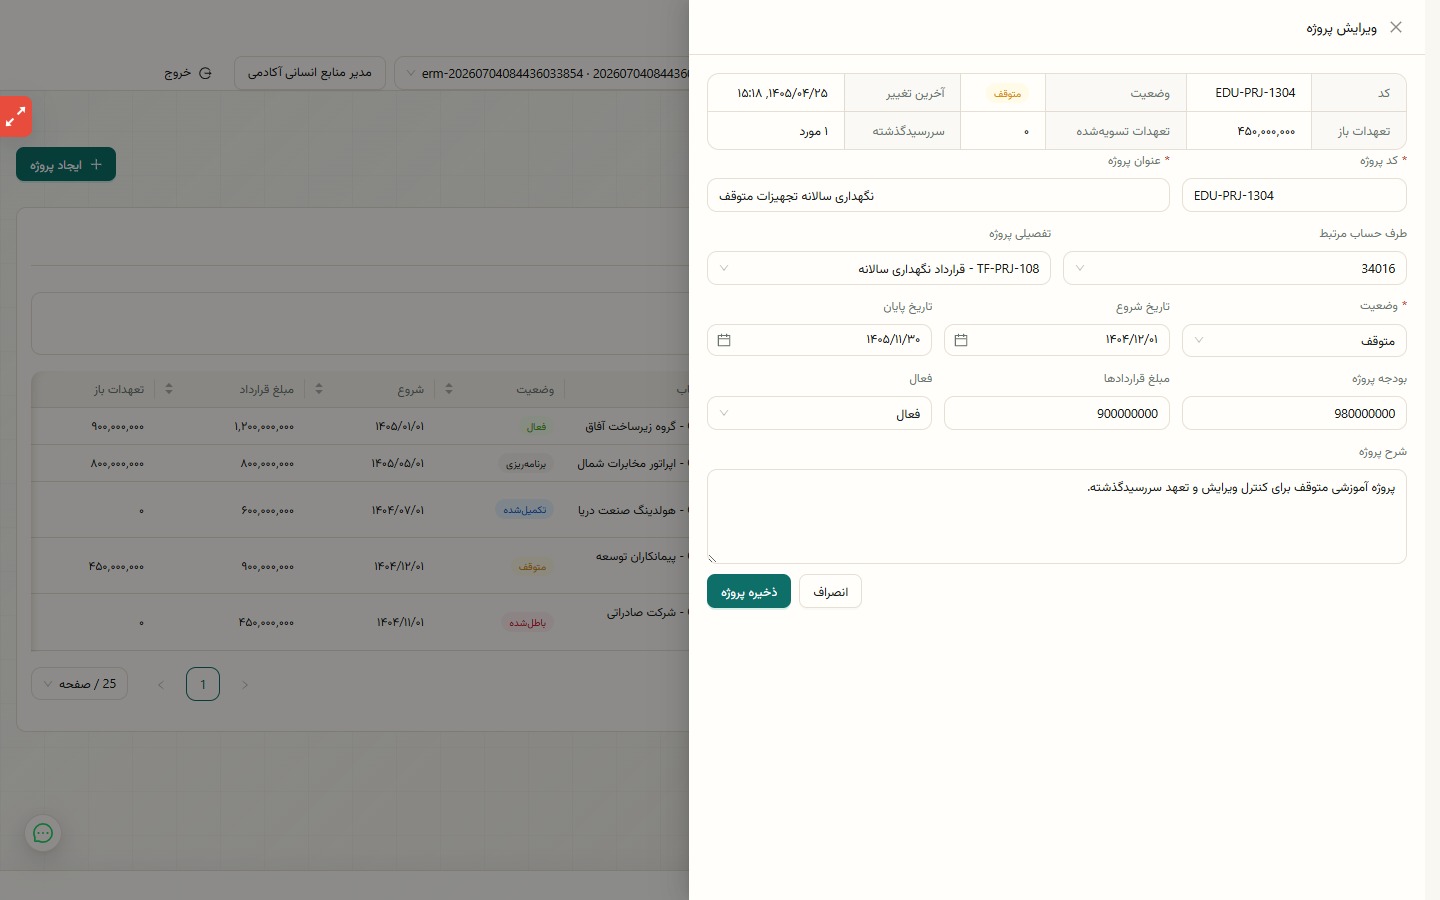The image size is (1440, 900).
Task: Click the بودجه پروژه field with 980000000
Action: point(1294,413)
